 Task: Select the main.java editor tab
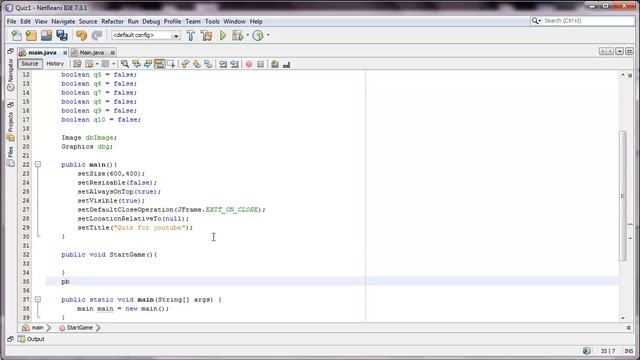(x=42, y=53)
